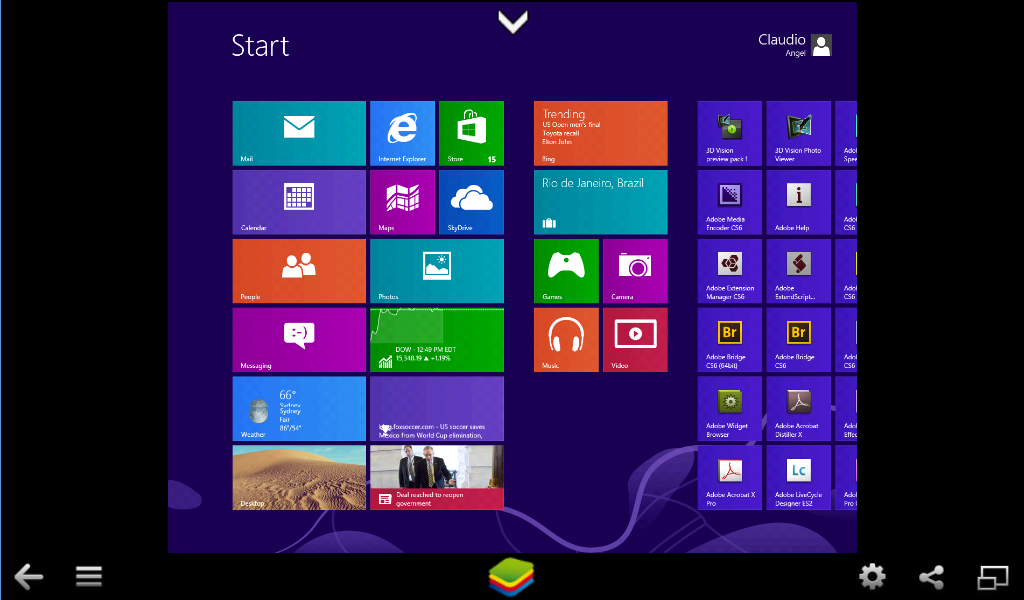
Task: Click the Claudio Angel user avatar
Action: (x=822, y=46)
